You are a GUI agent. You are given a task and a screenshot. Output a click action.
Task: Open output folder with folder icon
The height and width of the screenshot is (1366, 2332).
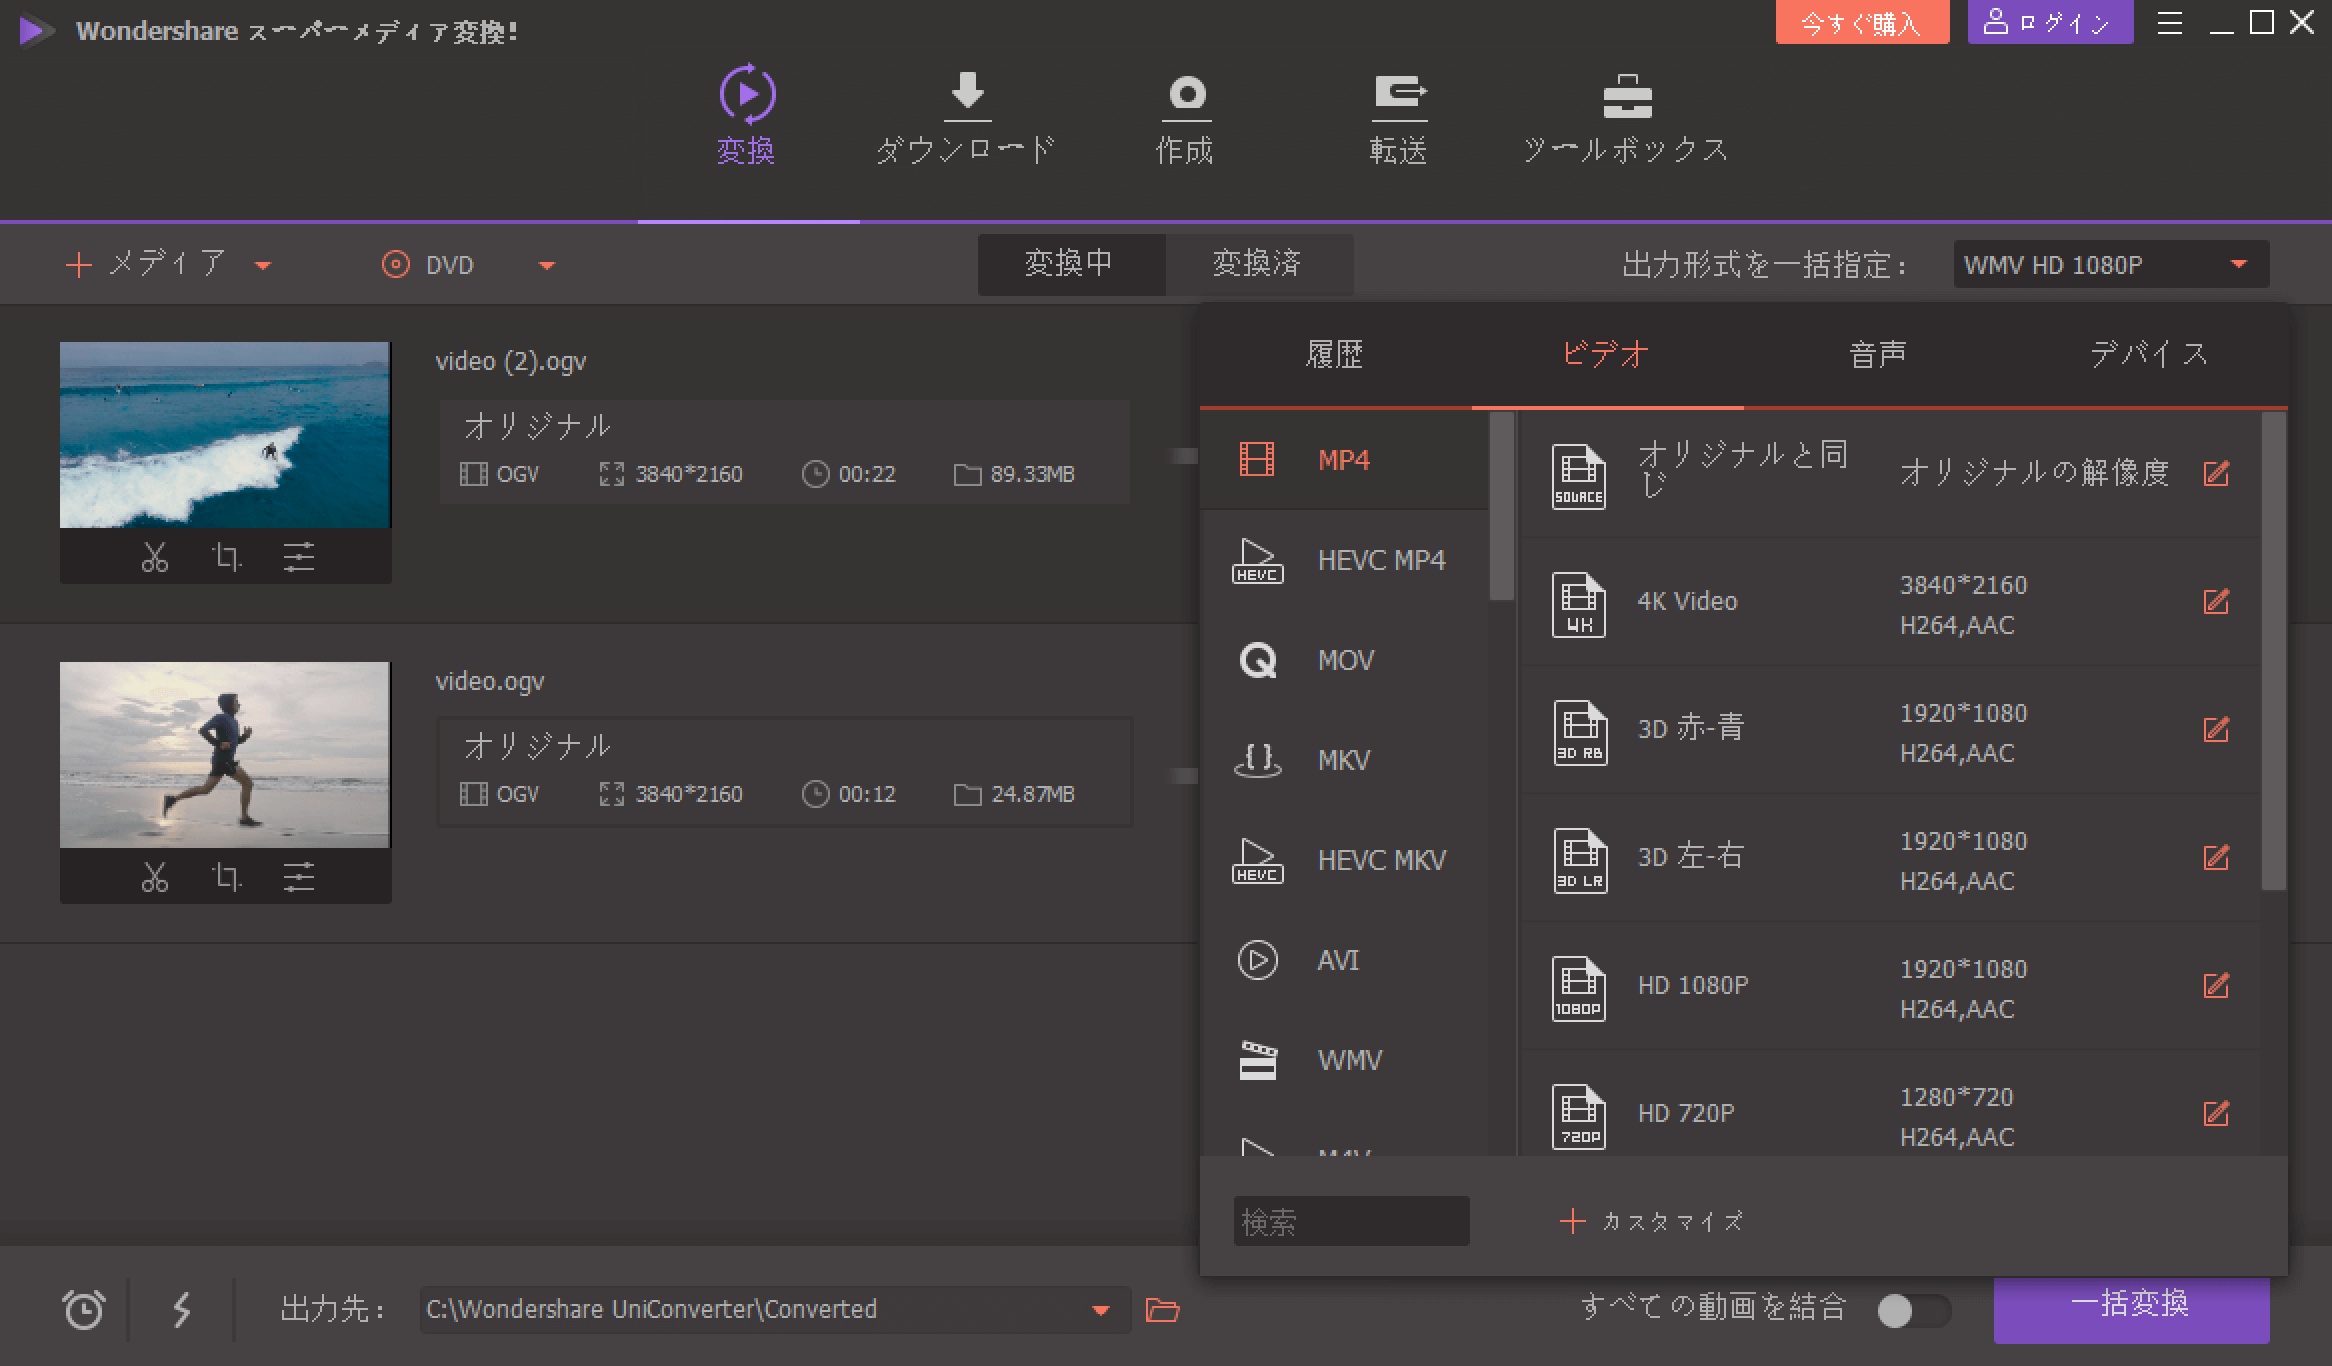point(1162,1310)
